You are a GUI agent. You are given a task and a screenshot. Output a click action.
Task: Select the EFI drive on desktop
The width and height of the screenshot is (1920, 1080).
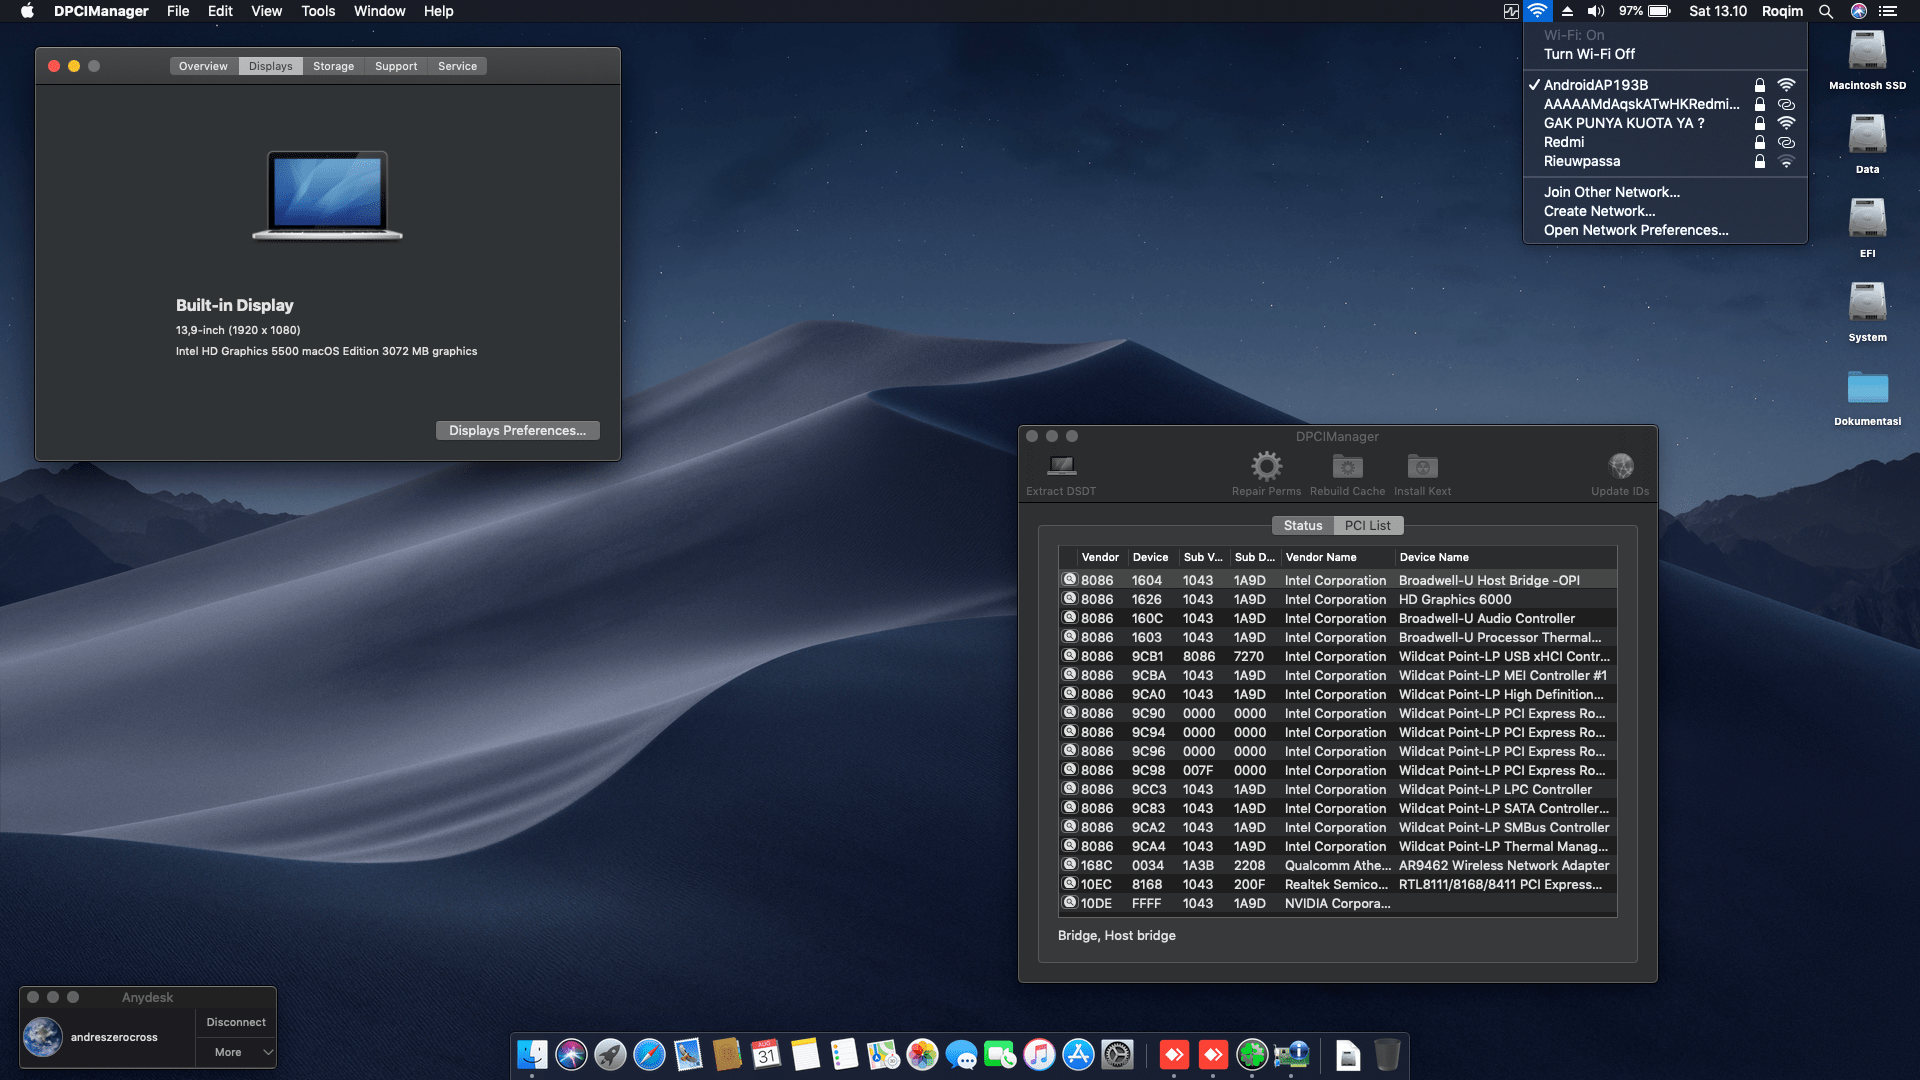[x=1867, y=229]
